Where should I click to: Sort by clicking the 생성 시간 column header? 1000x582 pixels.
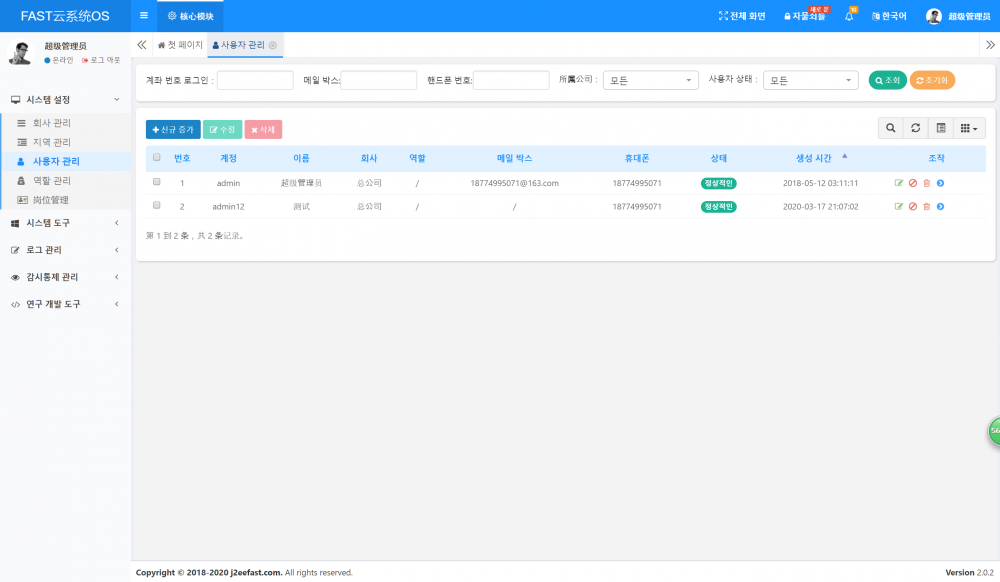point(811,158)
